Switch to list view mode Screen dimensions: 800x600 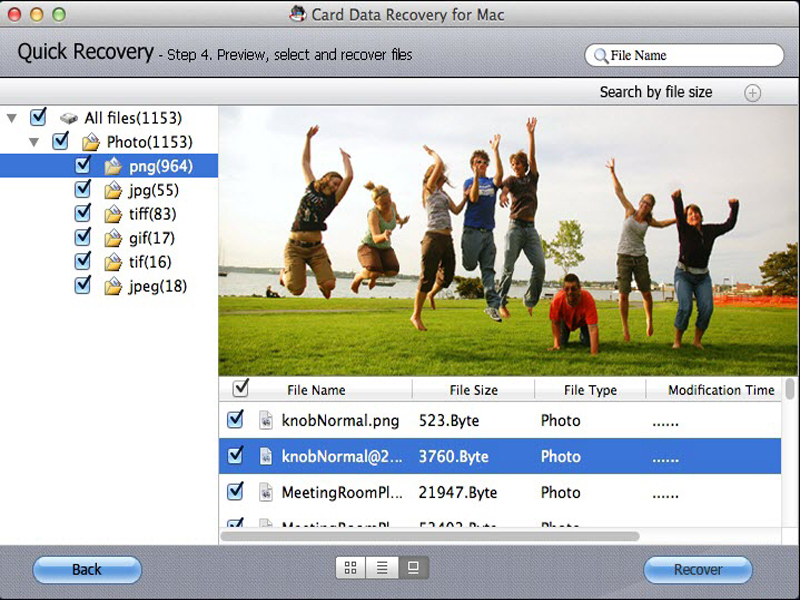pos(381,568)
